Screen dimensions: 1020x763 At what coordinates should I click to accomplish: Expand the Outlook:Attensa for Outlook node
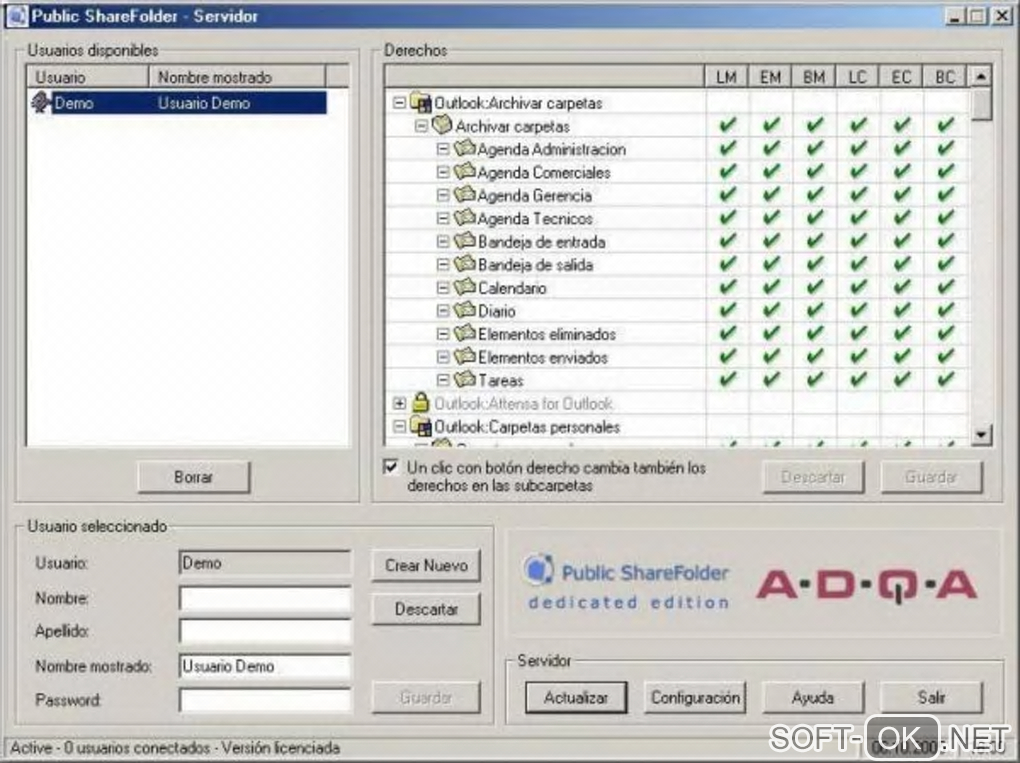click(399, 404)
